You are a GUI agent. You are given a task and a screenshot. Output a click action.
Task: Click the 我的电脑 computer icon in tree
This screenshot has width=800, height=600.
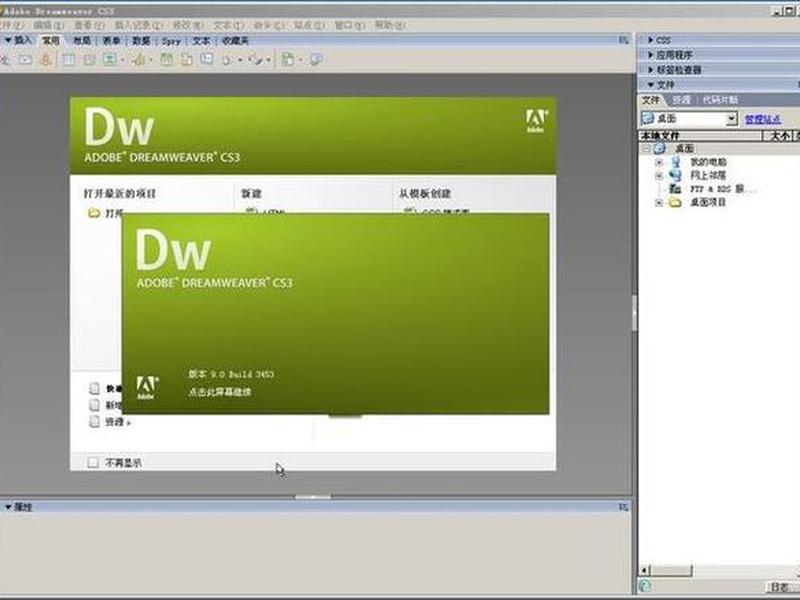point(676,162)
